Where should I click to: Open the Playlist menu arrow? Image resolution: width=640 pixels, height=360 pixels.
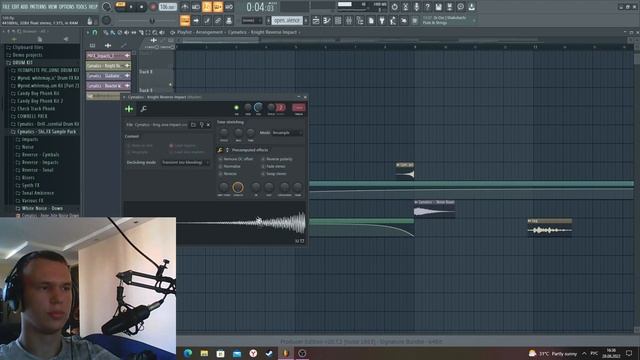(88, 32)
